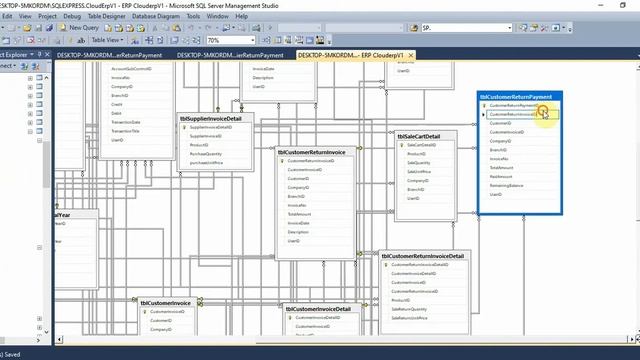
Task: Click the New Text Annotation 'ab' icon
Action: 81,40
